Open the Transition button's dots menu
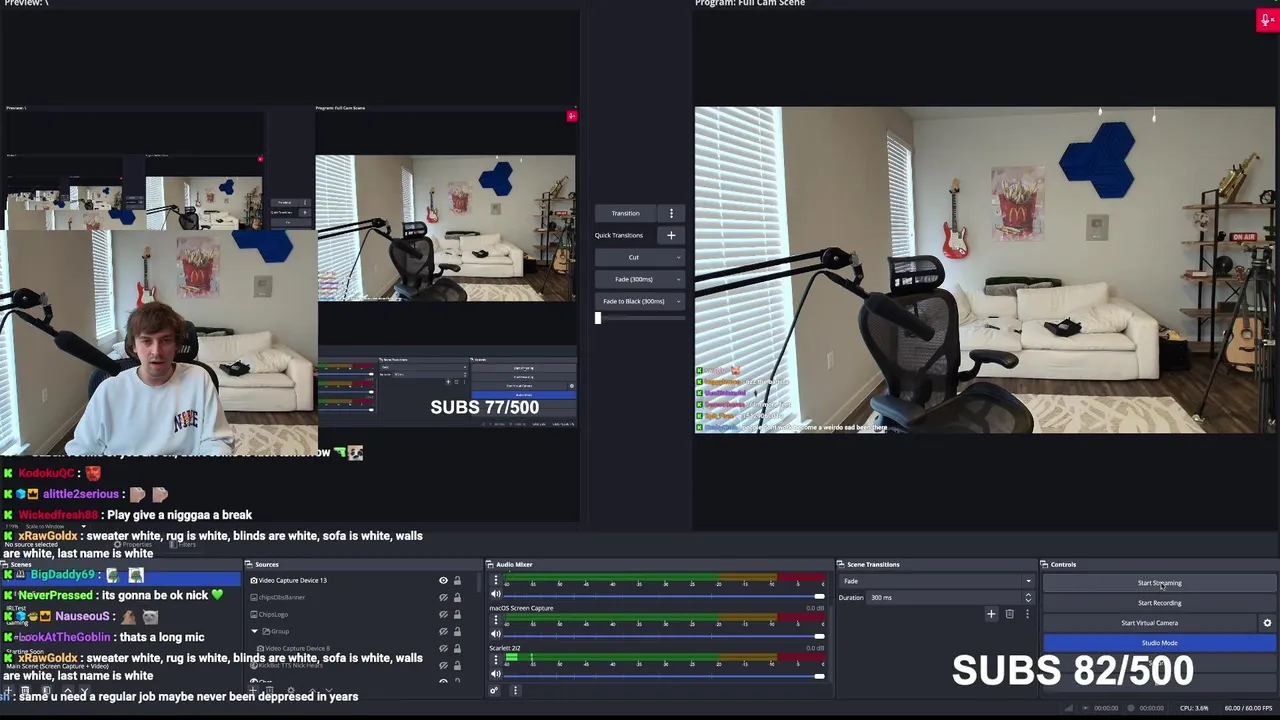This screenshot has width=1280, height=720. coord(671,213)
